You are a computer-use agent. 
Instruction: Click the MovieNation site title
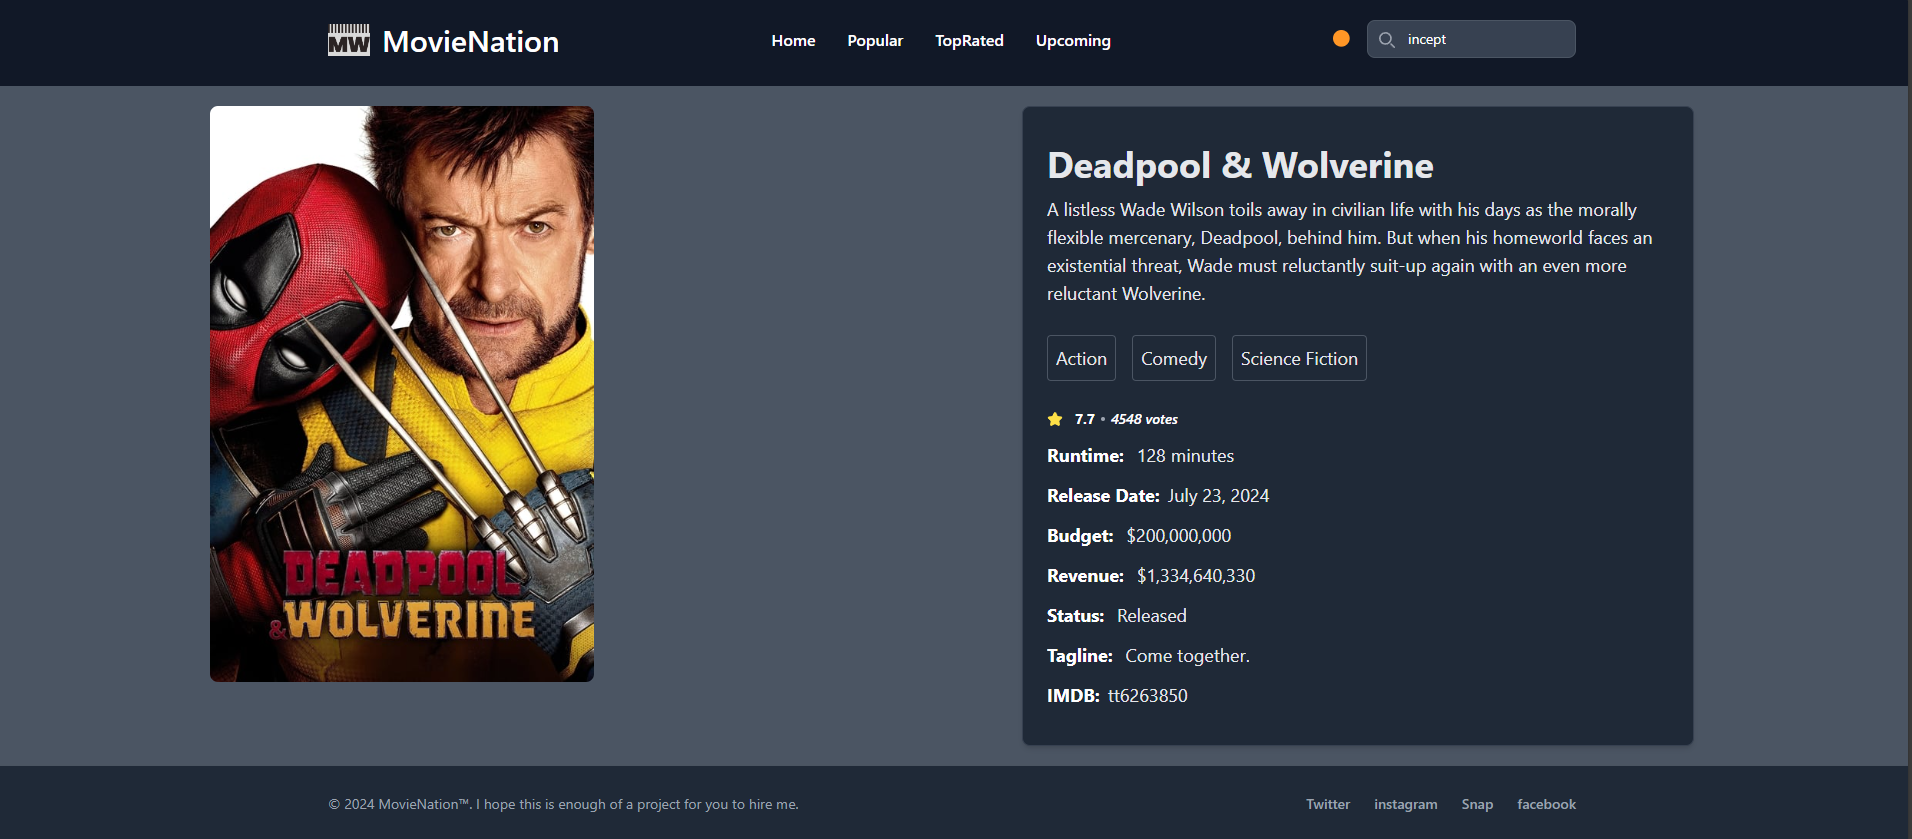point(471,41)
